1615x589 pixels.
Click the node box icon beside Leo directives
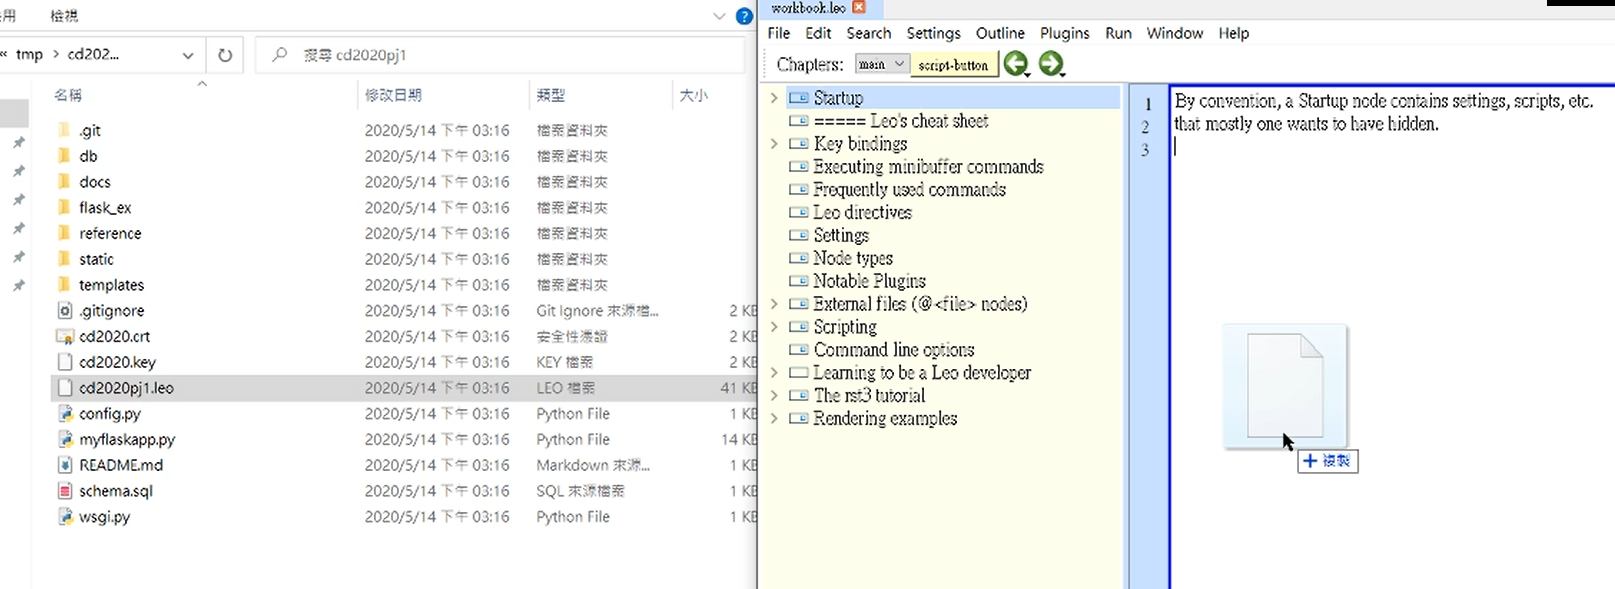pos(798,212)
